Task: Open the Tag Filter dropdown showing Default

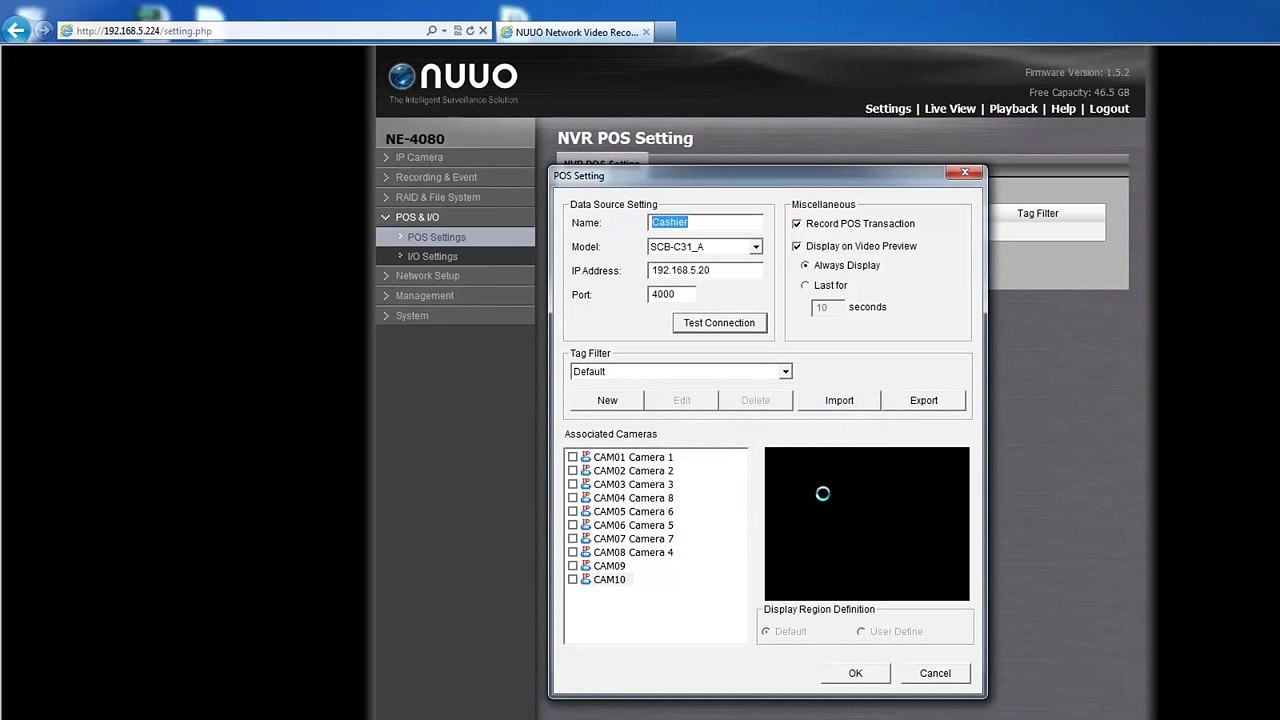Action: [785, 372]
